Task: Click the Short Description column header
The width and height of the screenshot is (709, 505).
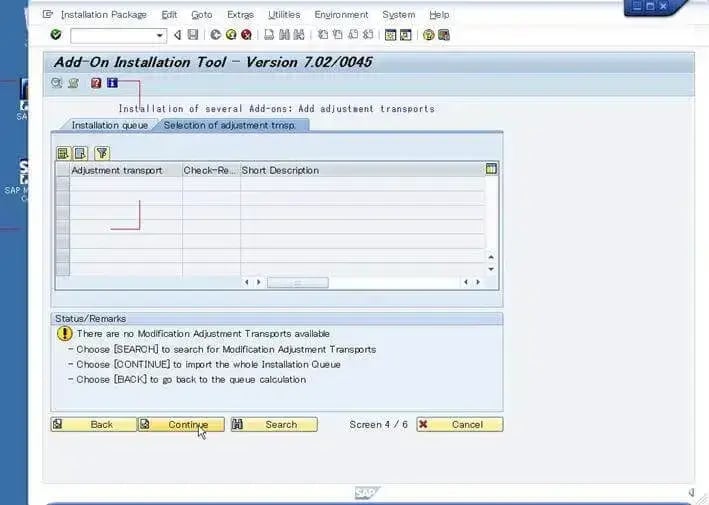Action: click(x=362, y=170)
